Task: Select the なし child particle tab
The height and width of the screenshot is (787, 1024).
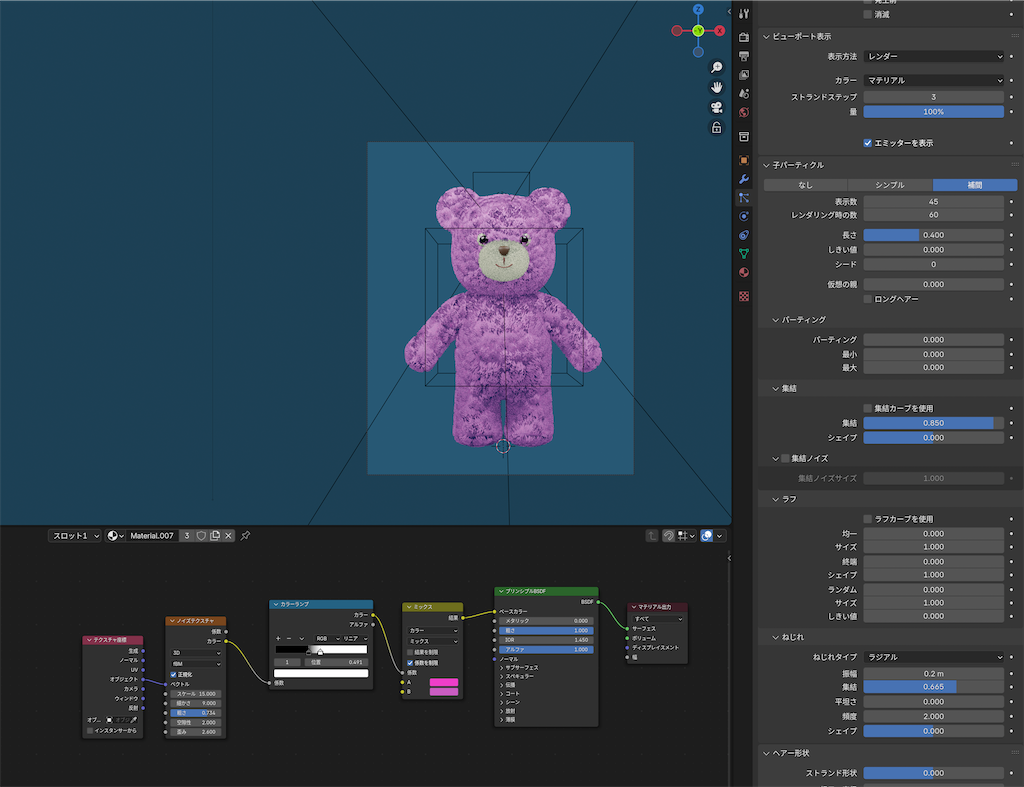Action: coord(805,185)
